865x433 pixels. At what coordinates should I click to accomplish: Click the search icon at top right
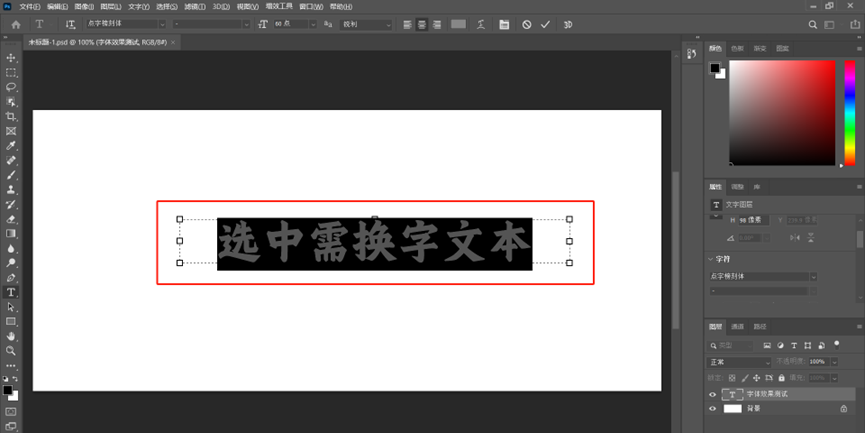(x=811, y=24)
